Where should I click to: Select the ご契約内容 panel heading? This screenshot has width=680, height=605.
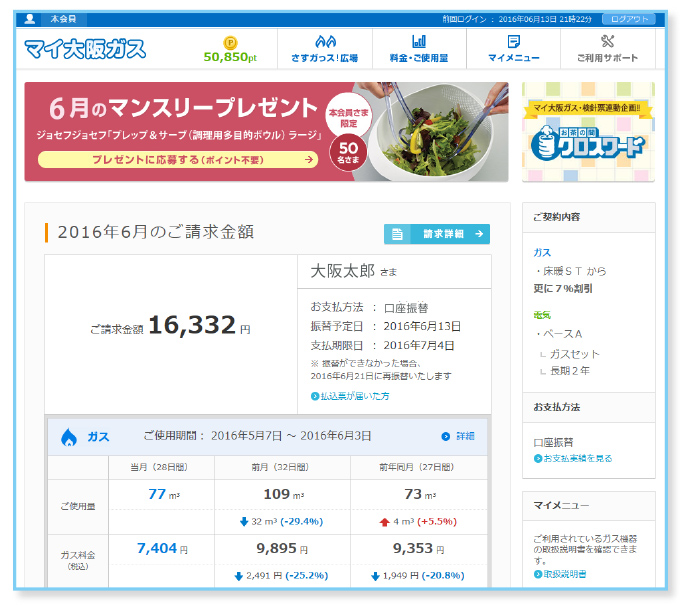(556, 217)
